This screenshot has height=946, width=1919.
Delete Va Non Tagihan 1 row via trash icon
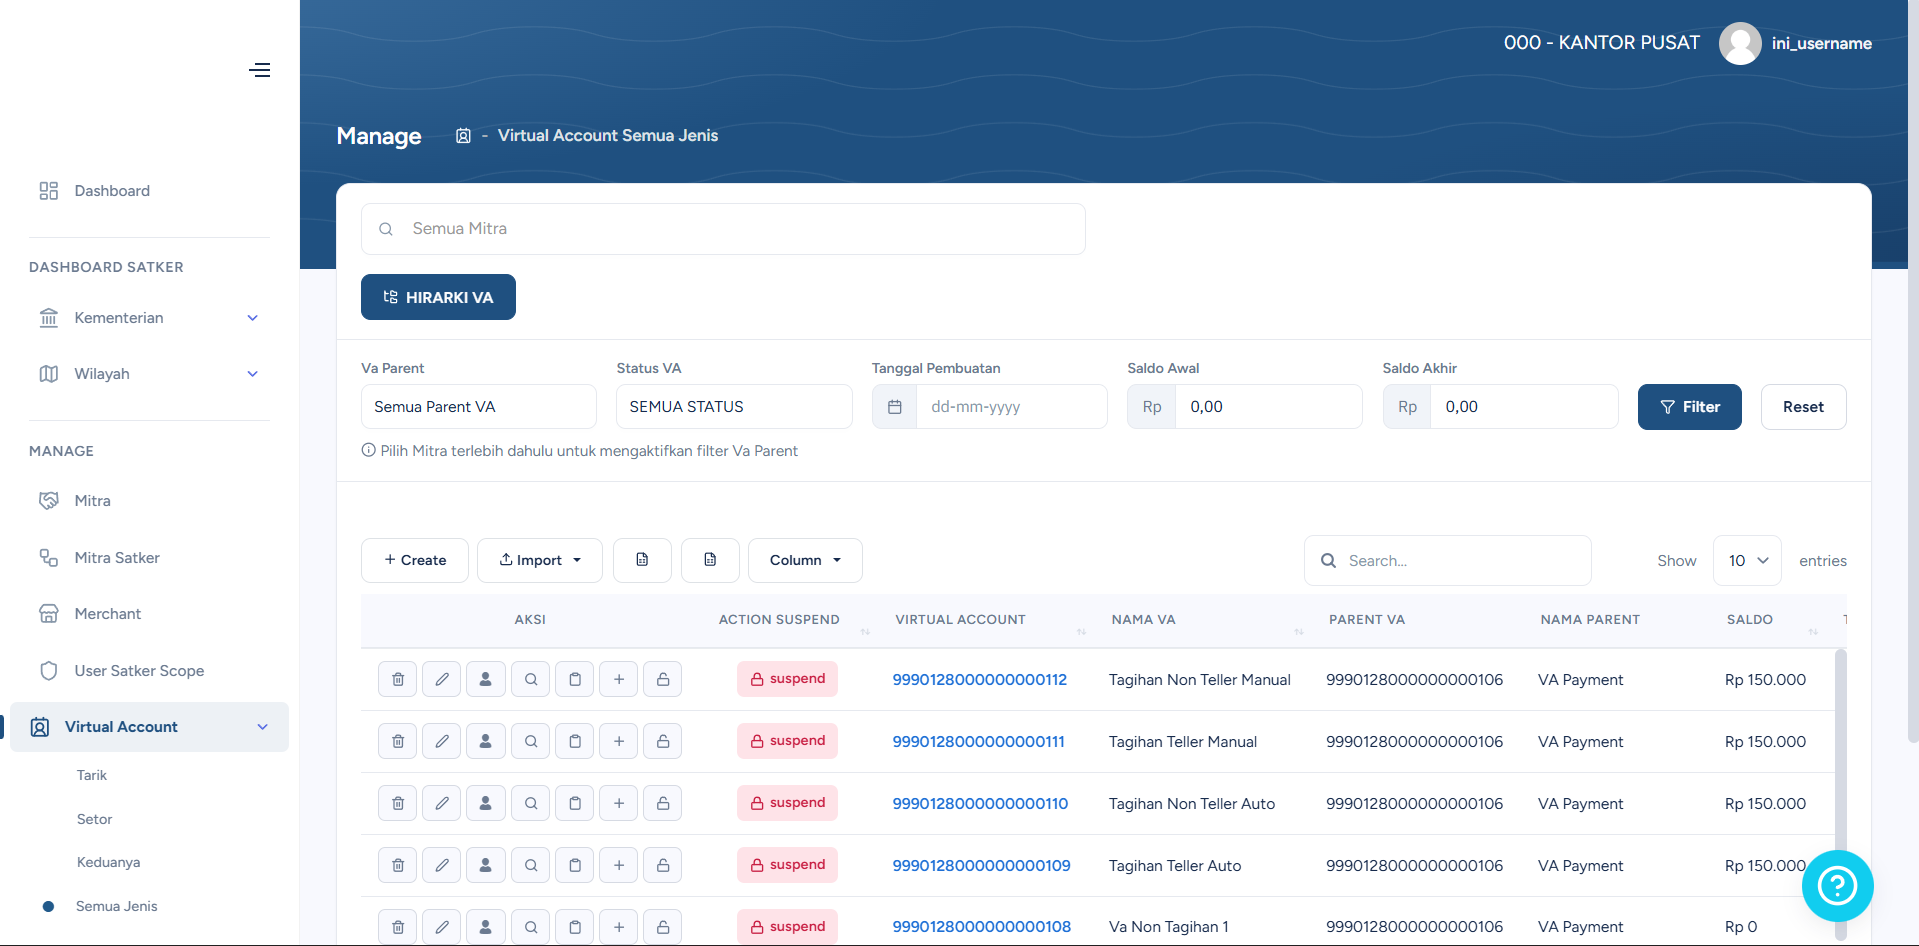pyautogui.click(x=398, y=927)
